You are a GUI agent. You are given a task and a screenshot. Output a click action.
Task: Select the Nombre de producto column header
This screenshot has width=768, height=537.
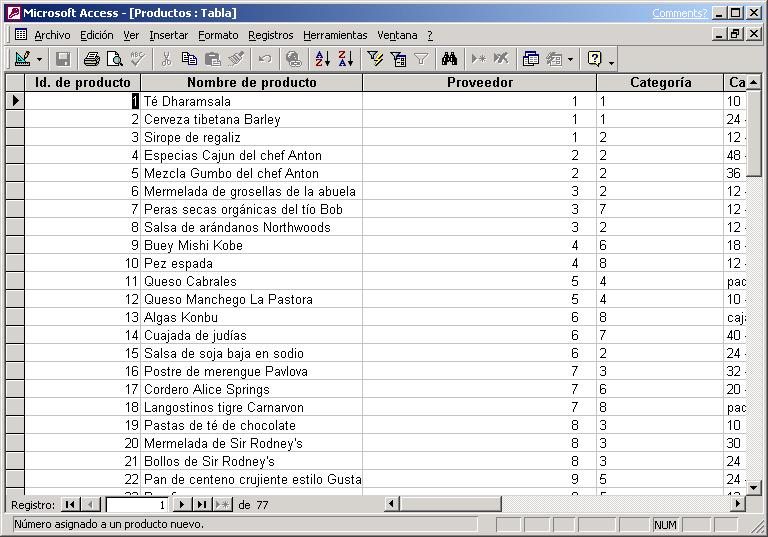tap(252, 82)
